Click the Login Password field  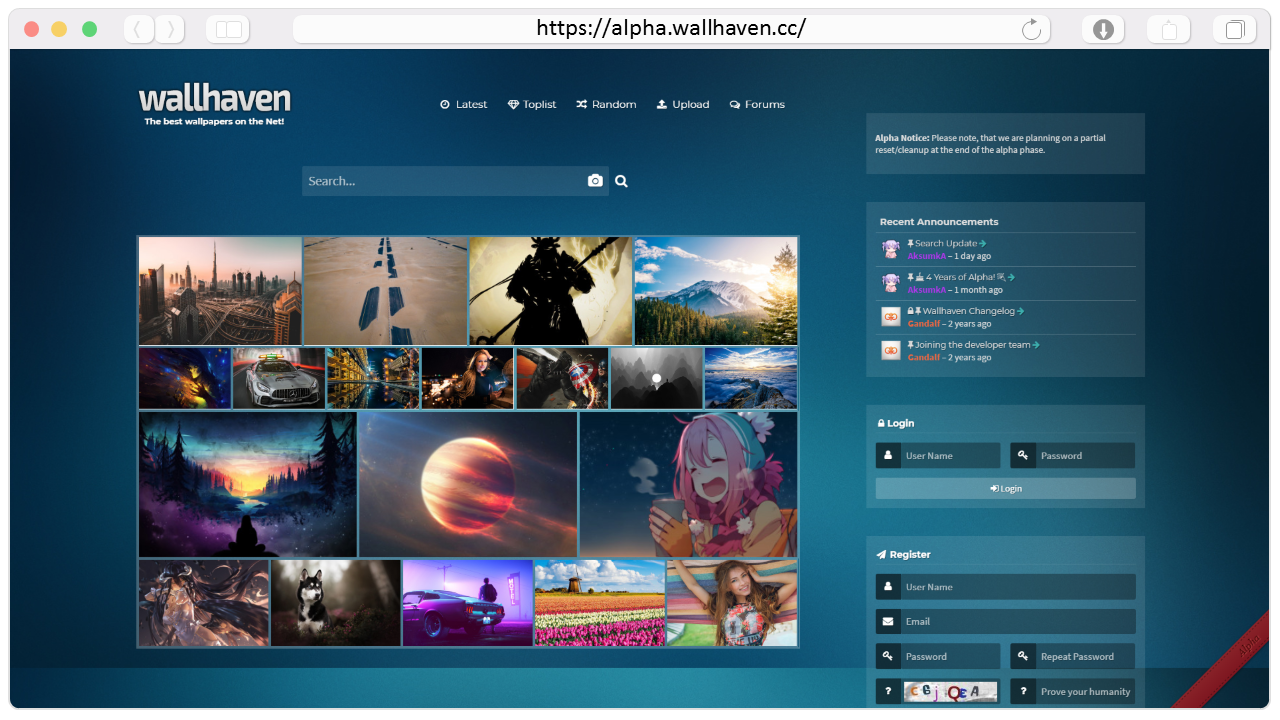tap(1073, 456)
